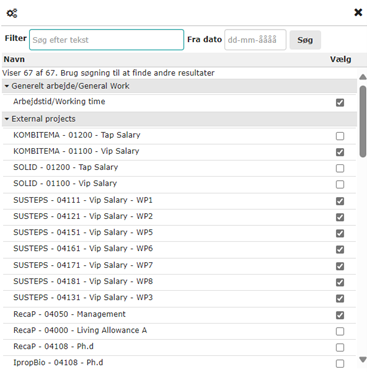This screenshot has height=372, width=367.
Task: Uncheck RecaP 04050 Management checkbox
Action: point(340,315)
